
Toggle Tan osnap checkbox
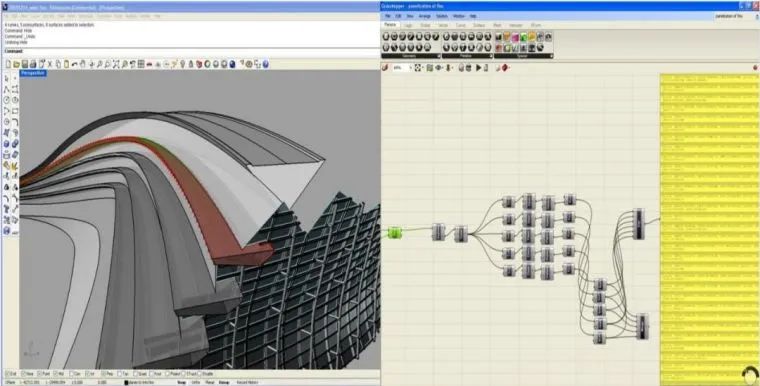pyautogui.click(x=119, y=374)
